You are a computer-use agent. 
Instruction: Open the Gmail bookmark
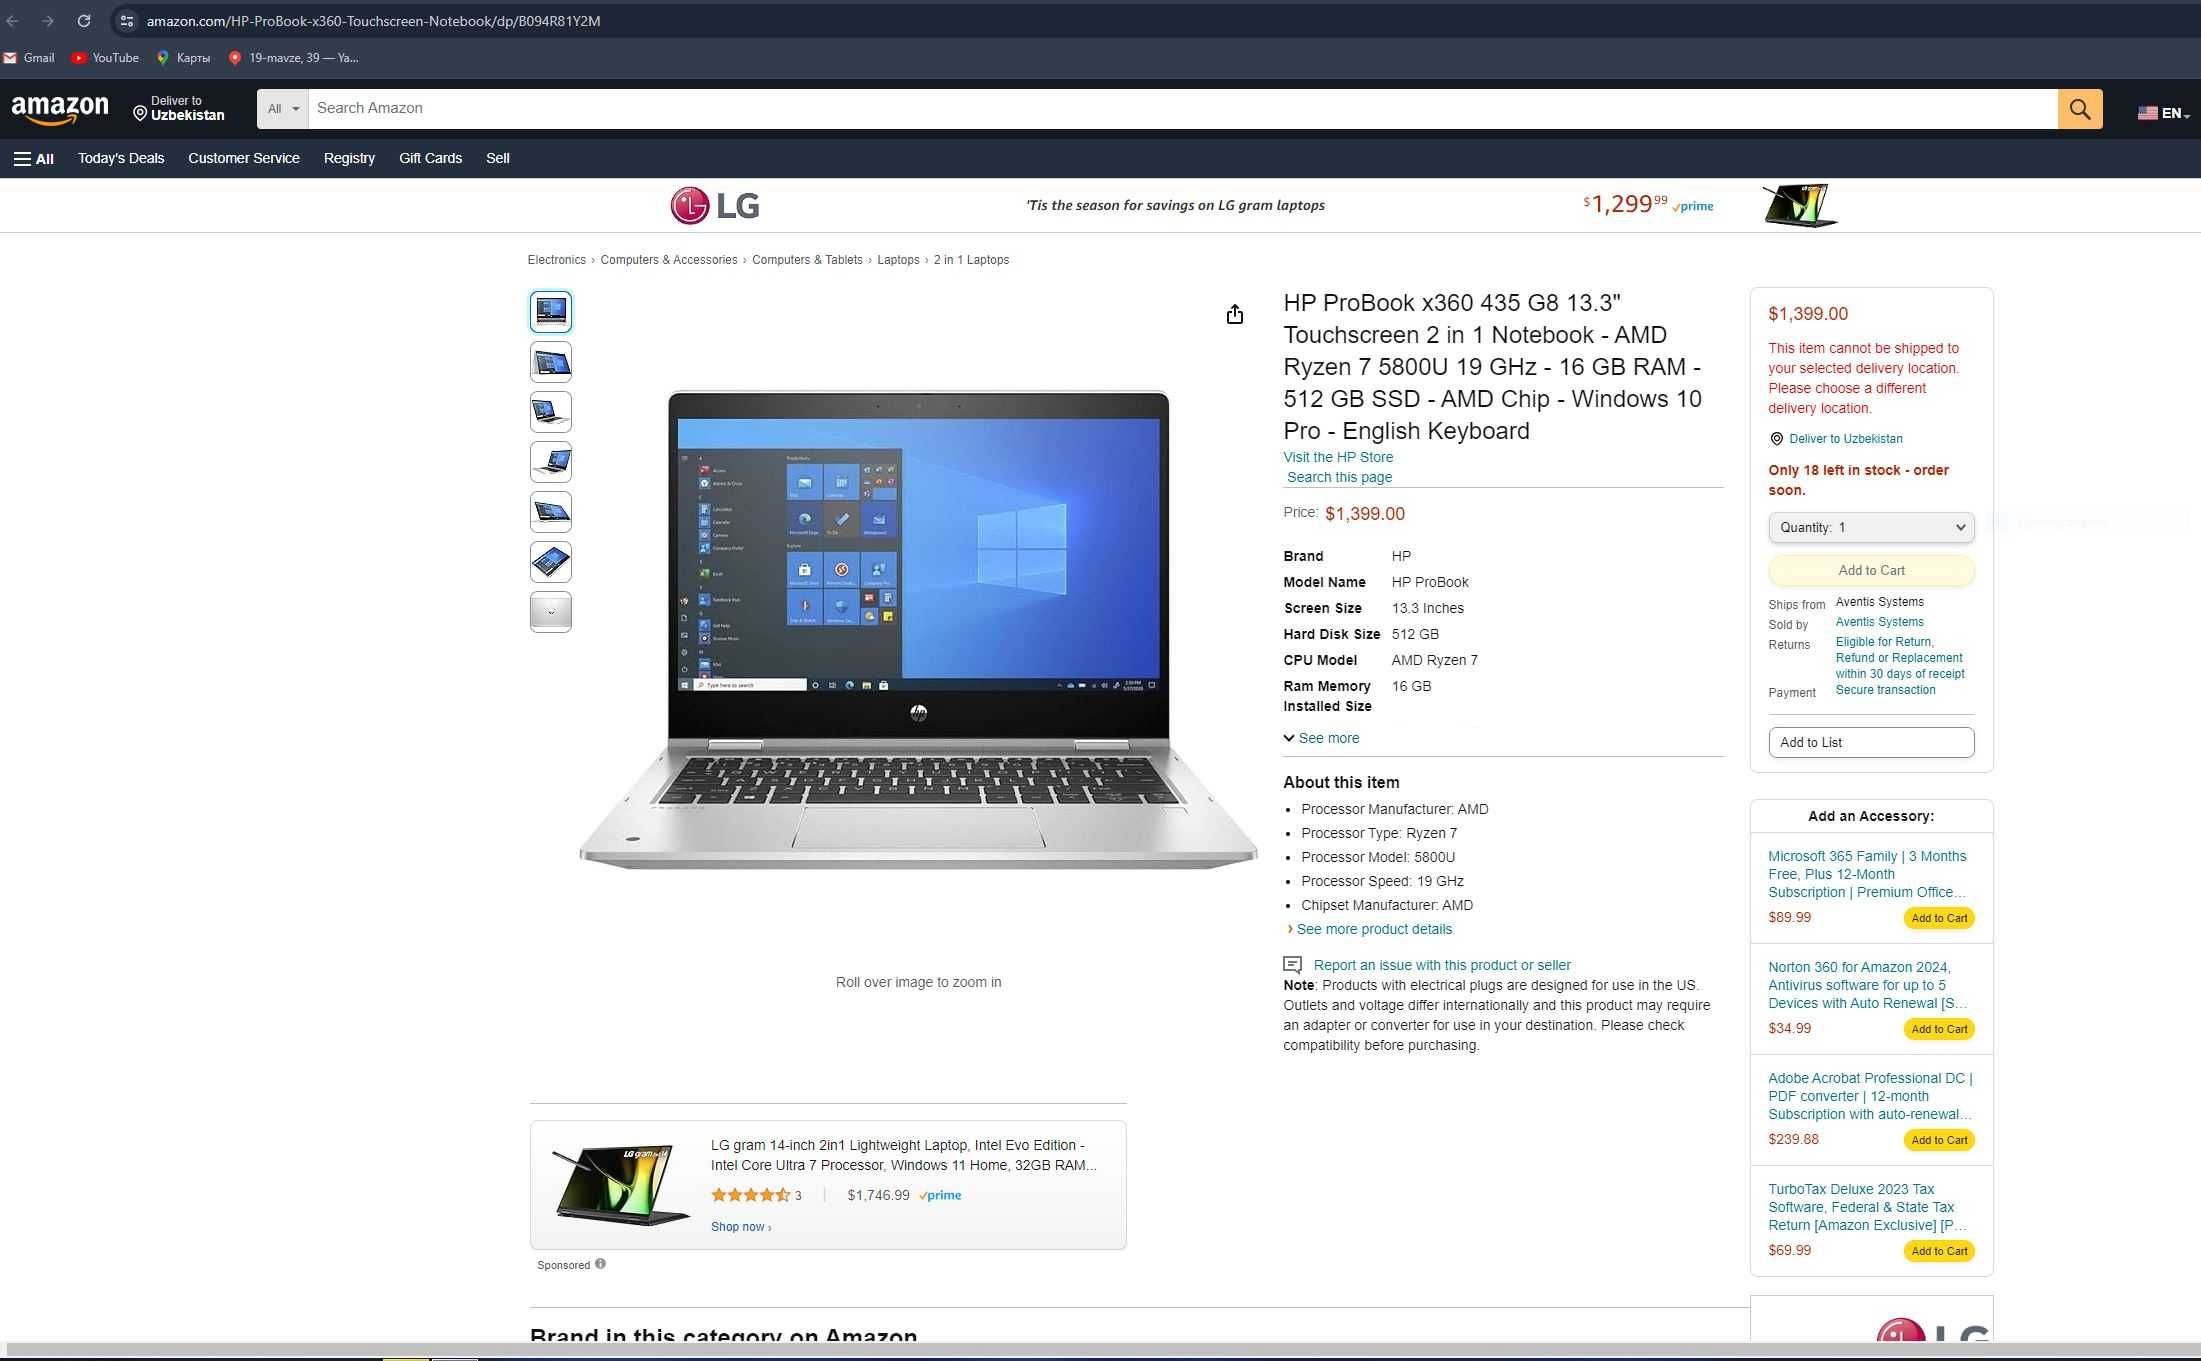(x=29, y=58)
